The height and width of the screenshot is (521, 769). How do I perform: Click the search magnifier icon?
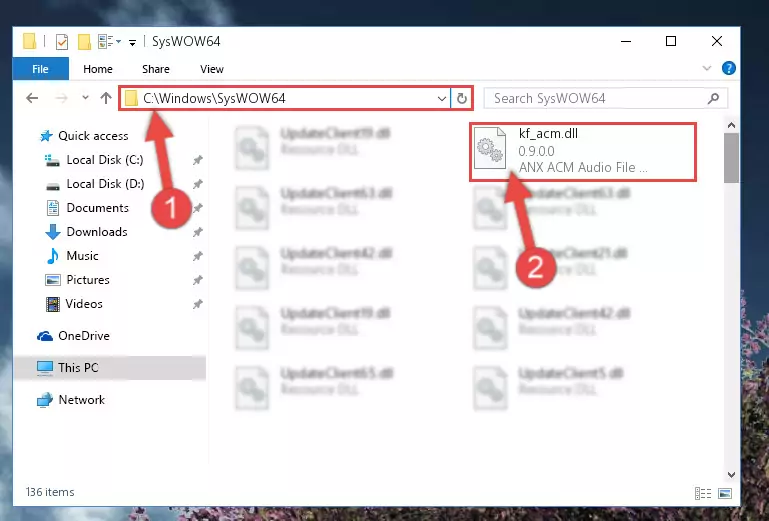click(714, 99)
